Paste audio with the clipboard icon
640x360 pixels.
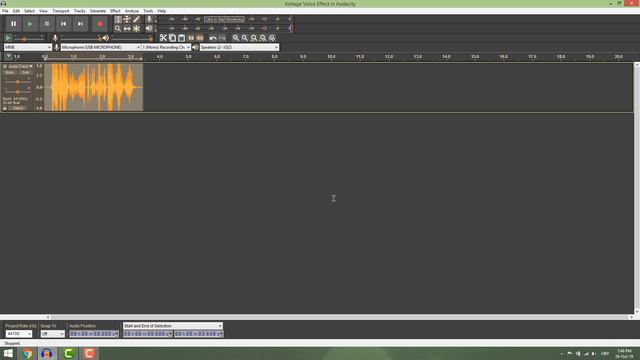tap(182, 38)
